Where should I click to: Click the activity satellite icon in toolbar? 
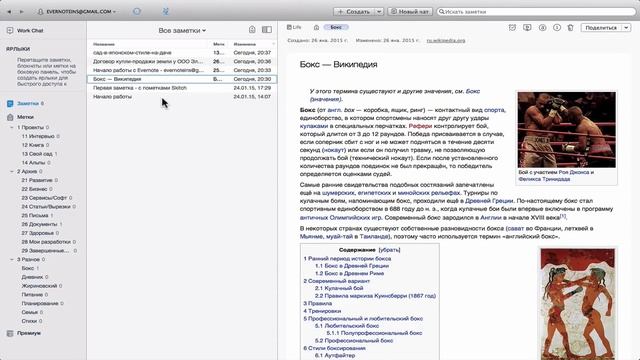(165, 11)
